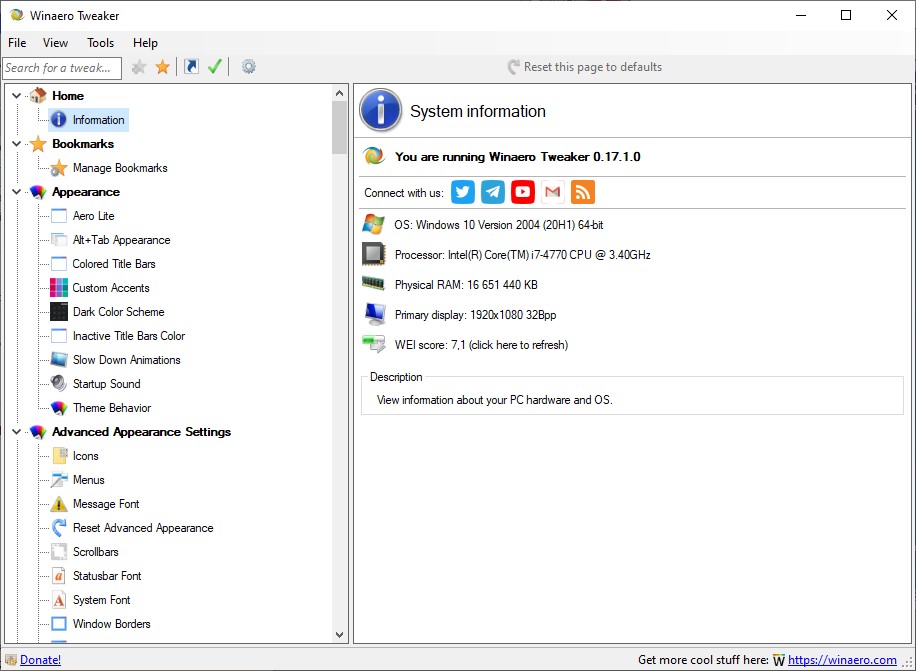Click the Search for a tweak field
Image resolution: width=916 pixels, height=671 pixels.
61,68
